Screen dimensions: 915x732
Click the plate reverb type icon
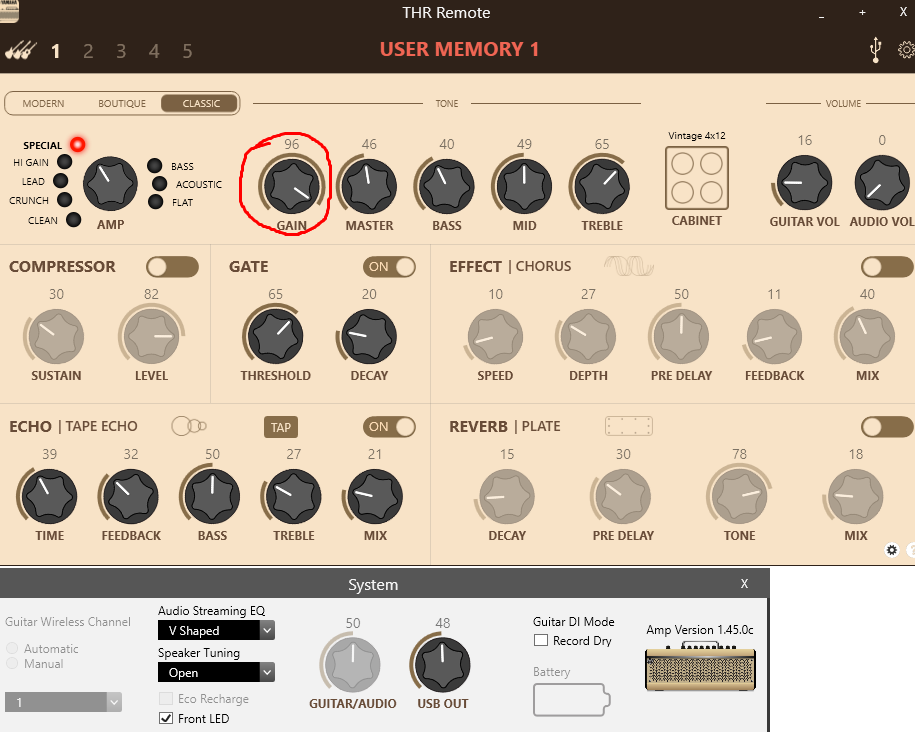[x=628, y=426]
